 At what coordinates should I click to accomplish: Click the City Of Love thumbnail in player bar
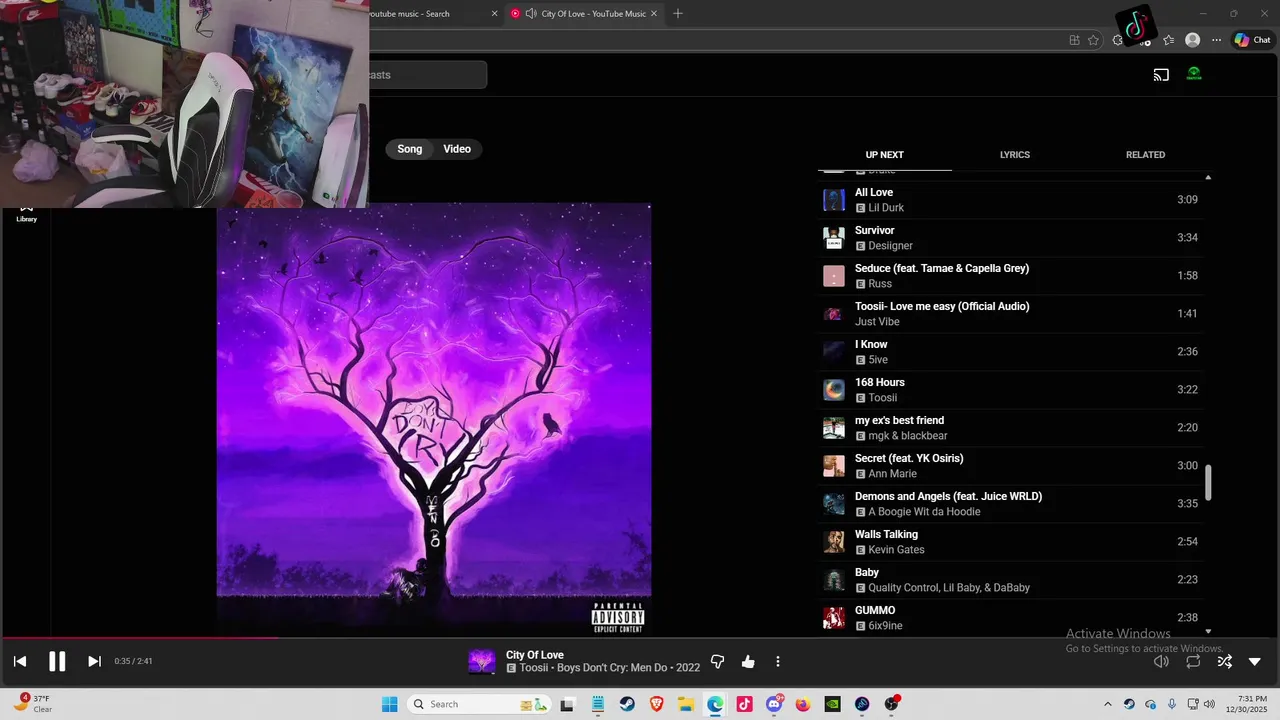click(482, 661)
